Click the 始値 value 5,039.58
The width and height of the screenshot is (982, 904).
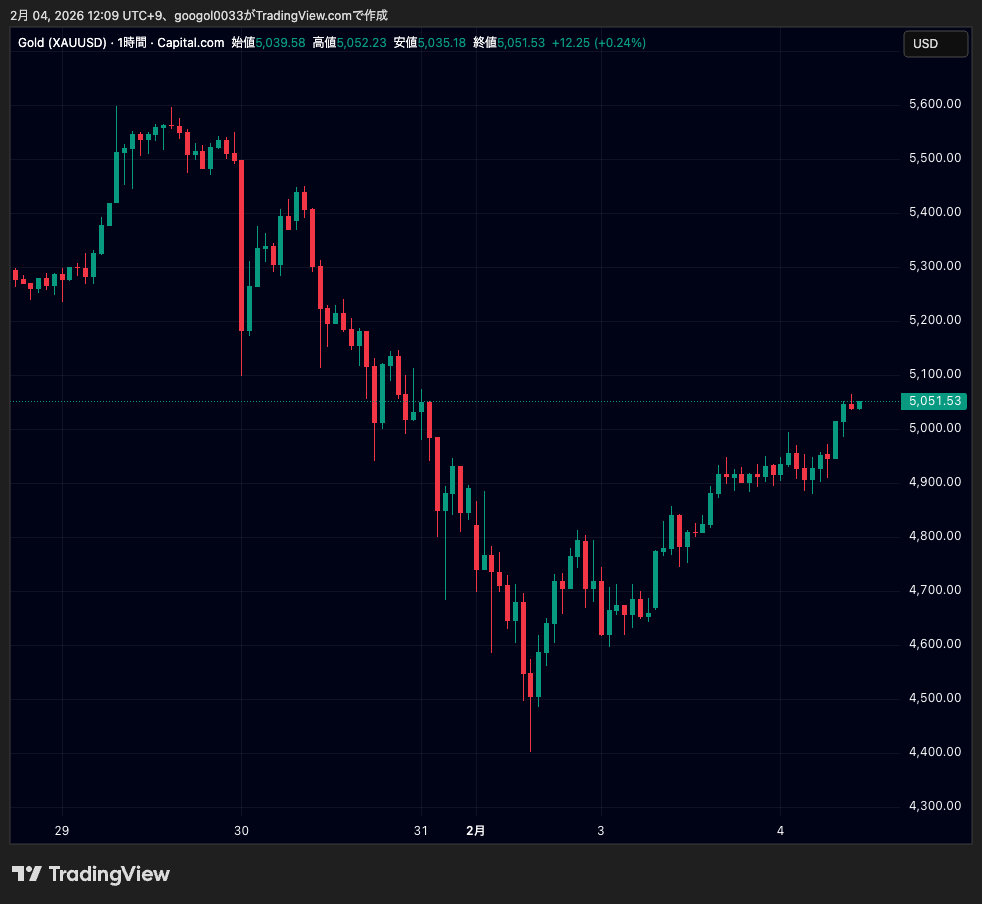(x=281, y=43)
